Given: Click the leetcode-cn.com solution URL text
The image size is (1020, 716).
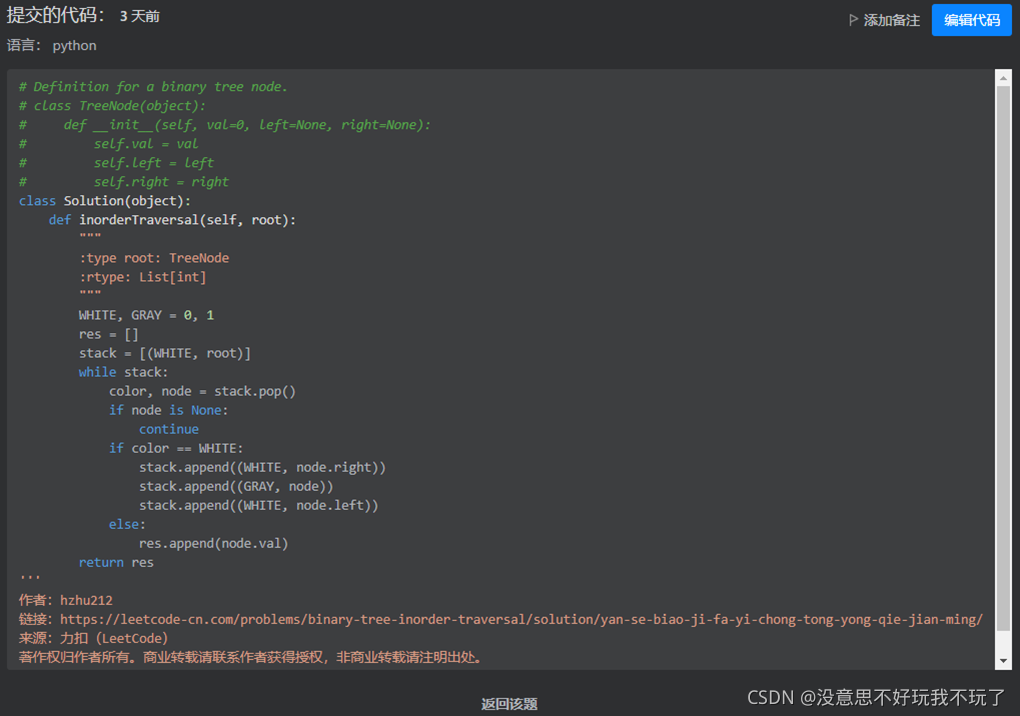Looking at the screenshot, I should [521, 619].
